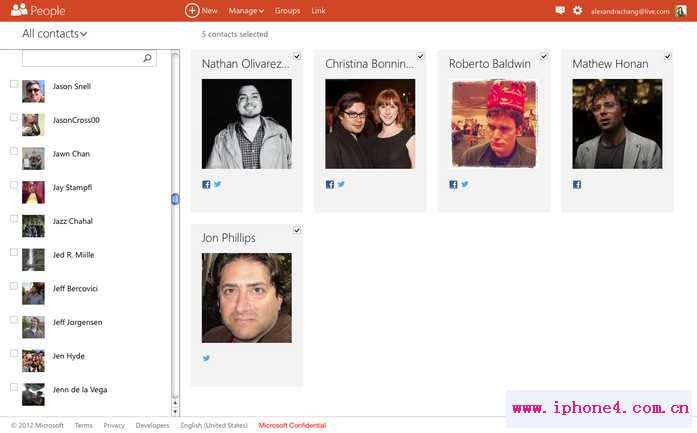Click Mathew Honan's Facebook icon
Viewport: 697px width, 433px height.
(577, 184)
